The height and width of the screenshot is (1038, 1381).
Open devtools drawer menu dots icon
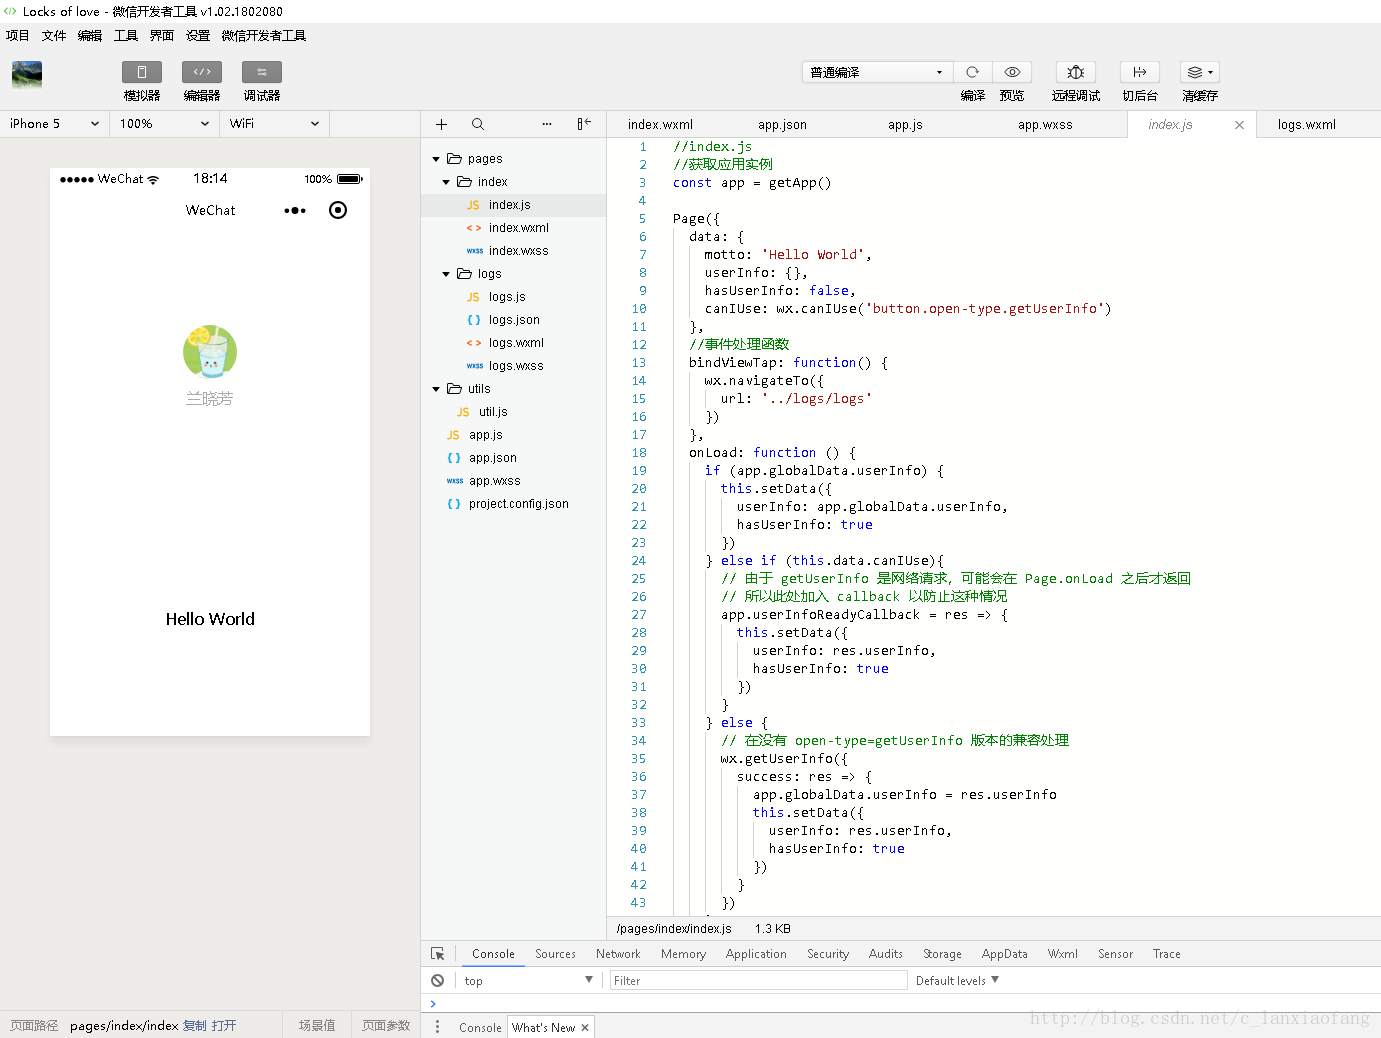click(437, 1027)
